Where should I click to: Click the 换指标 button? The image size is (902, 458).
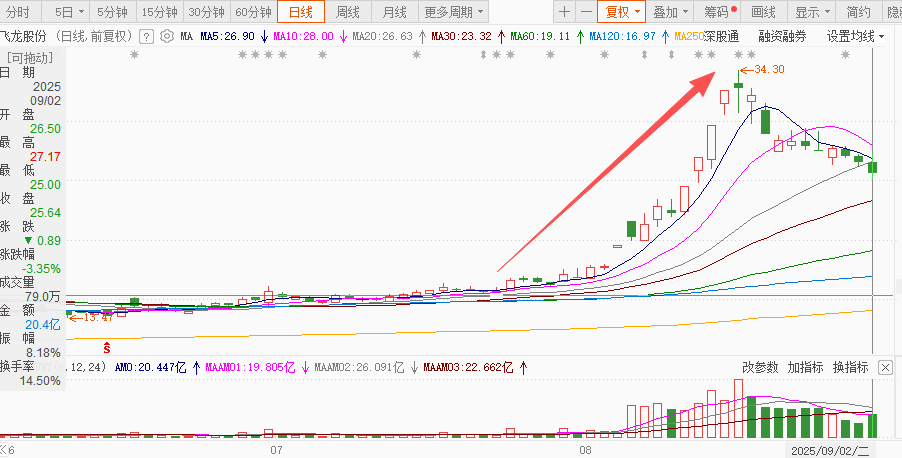[x=850, y=367]
